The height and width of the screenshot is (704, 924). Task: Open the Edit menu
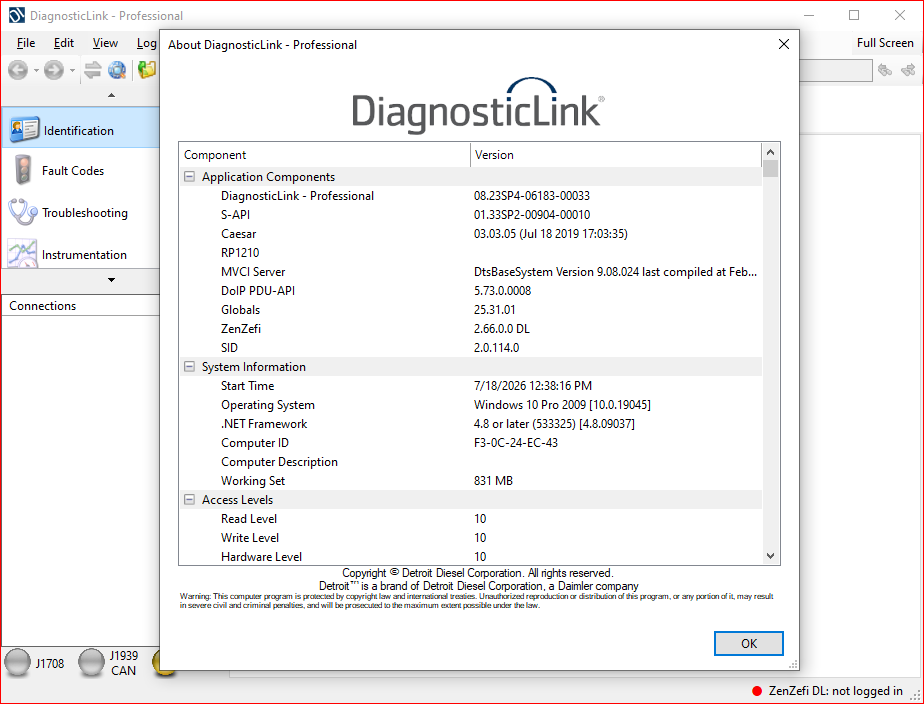pyautogui.click(x=64, y=43)
